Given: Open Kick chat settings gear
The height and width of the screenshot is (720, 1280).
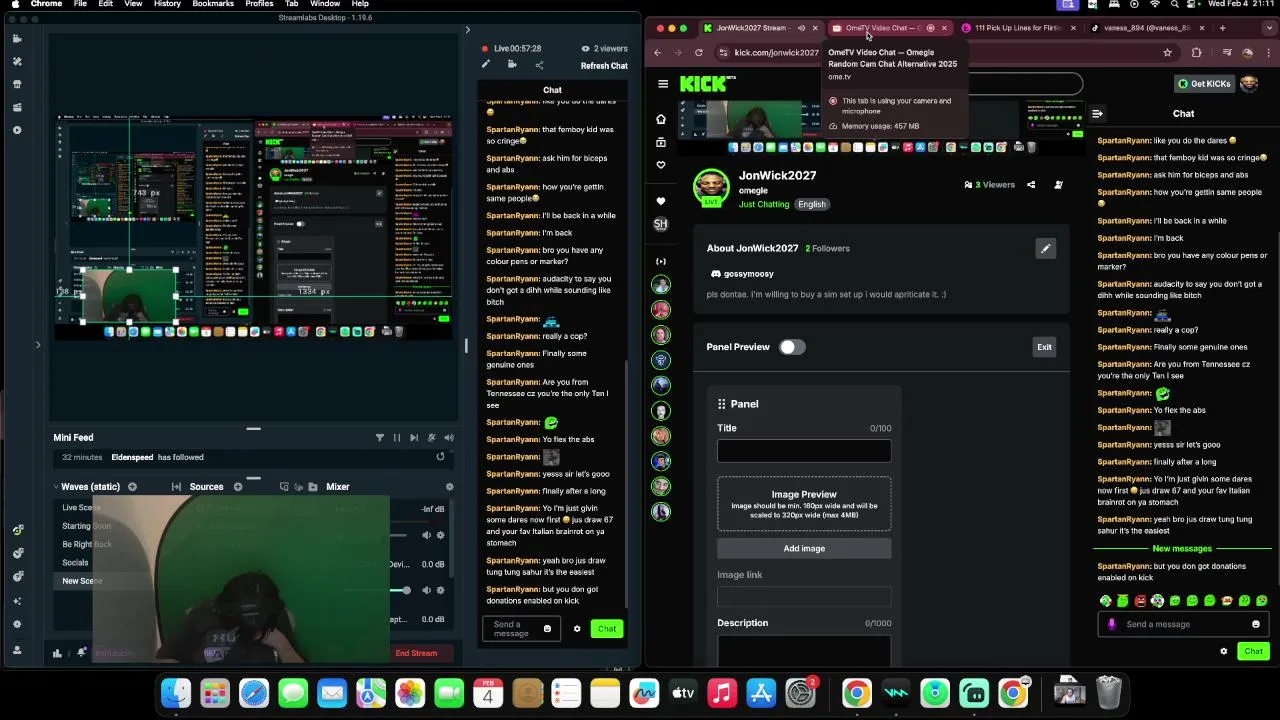Looking at the screenshot, I should [x=1223, y=651].
